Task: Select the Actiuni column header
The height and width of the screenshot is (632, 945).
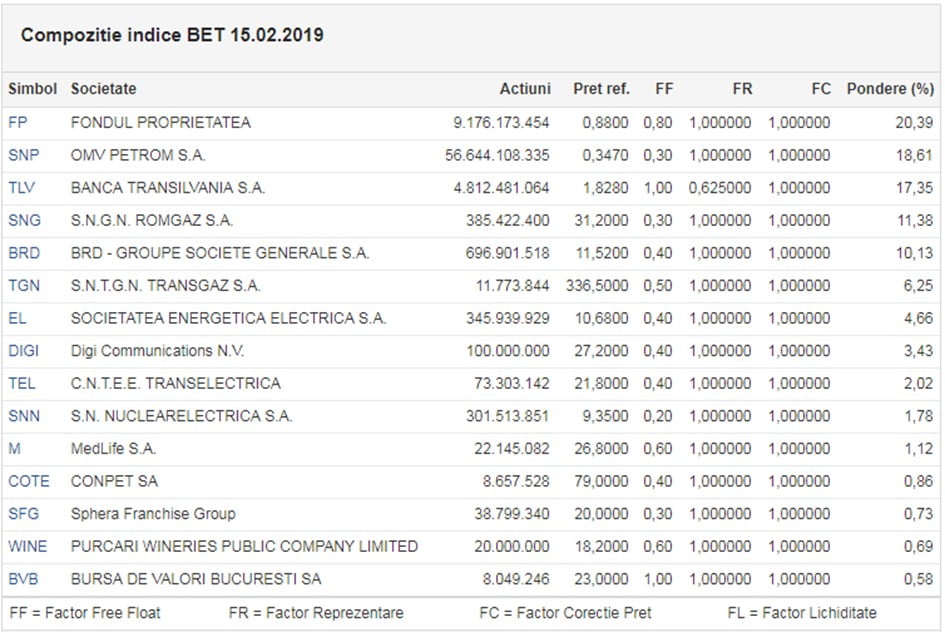Action: coord(525,89)
